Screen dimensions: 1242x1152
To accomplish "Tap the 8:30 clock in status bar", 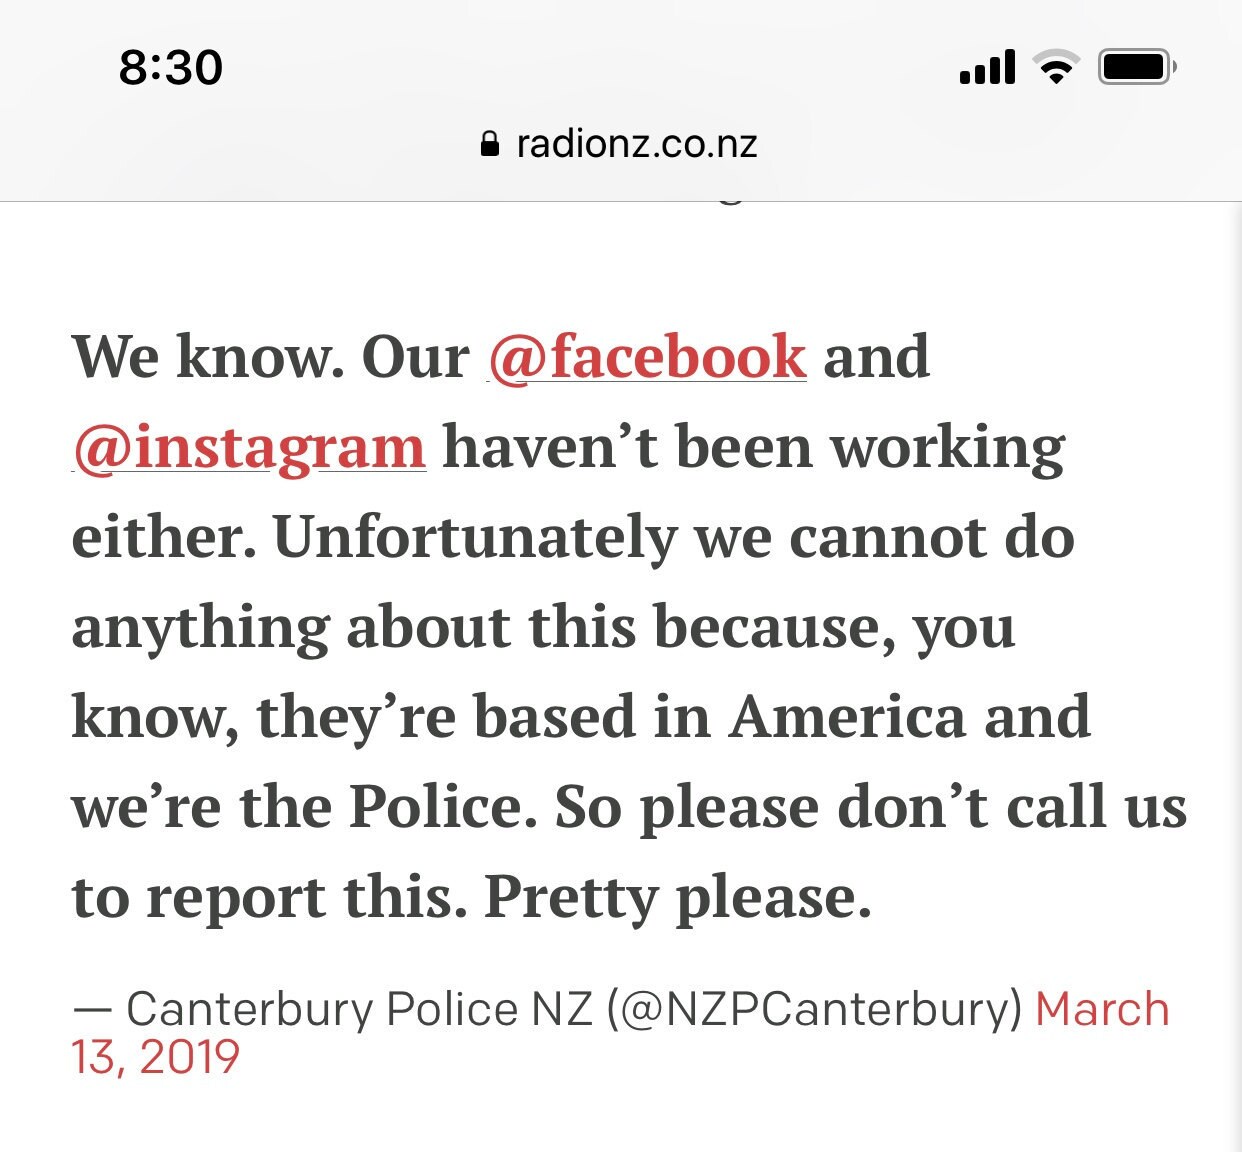I will pos(170,68).
